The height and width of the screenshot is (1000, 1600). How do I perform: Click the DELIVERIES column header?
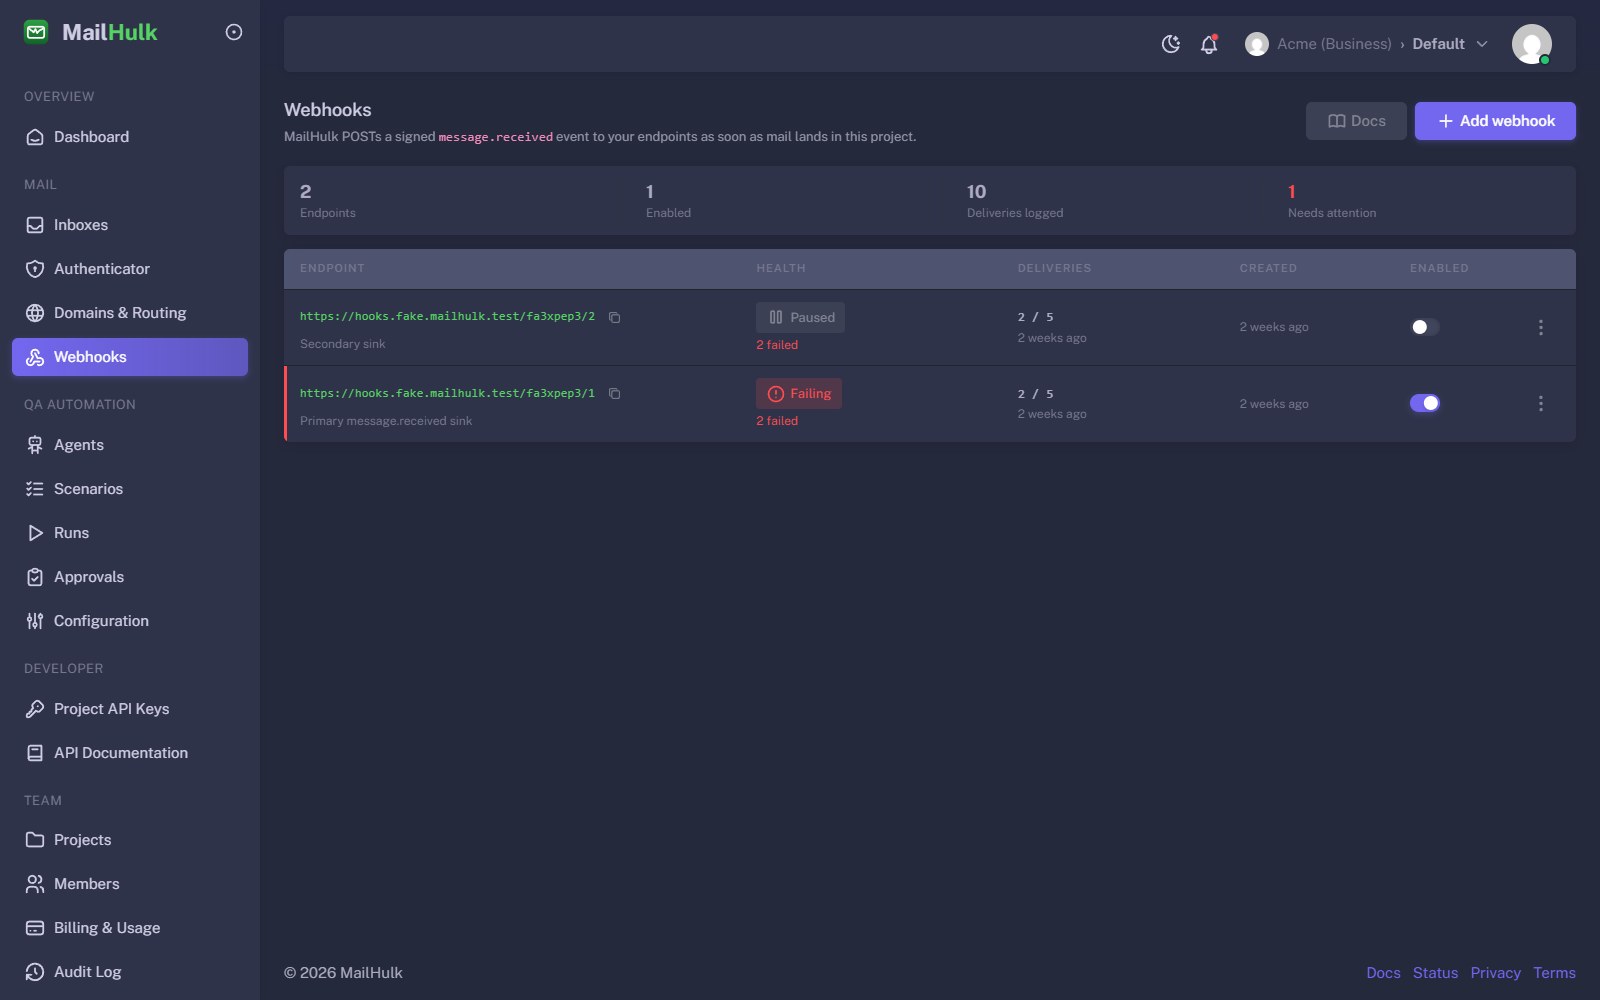click(1054, 268)
